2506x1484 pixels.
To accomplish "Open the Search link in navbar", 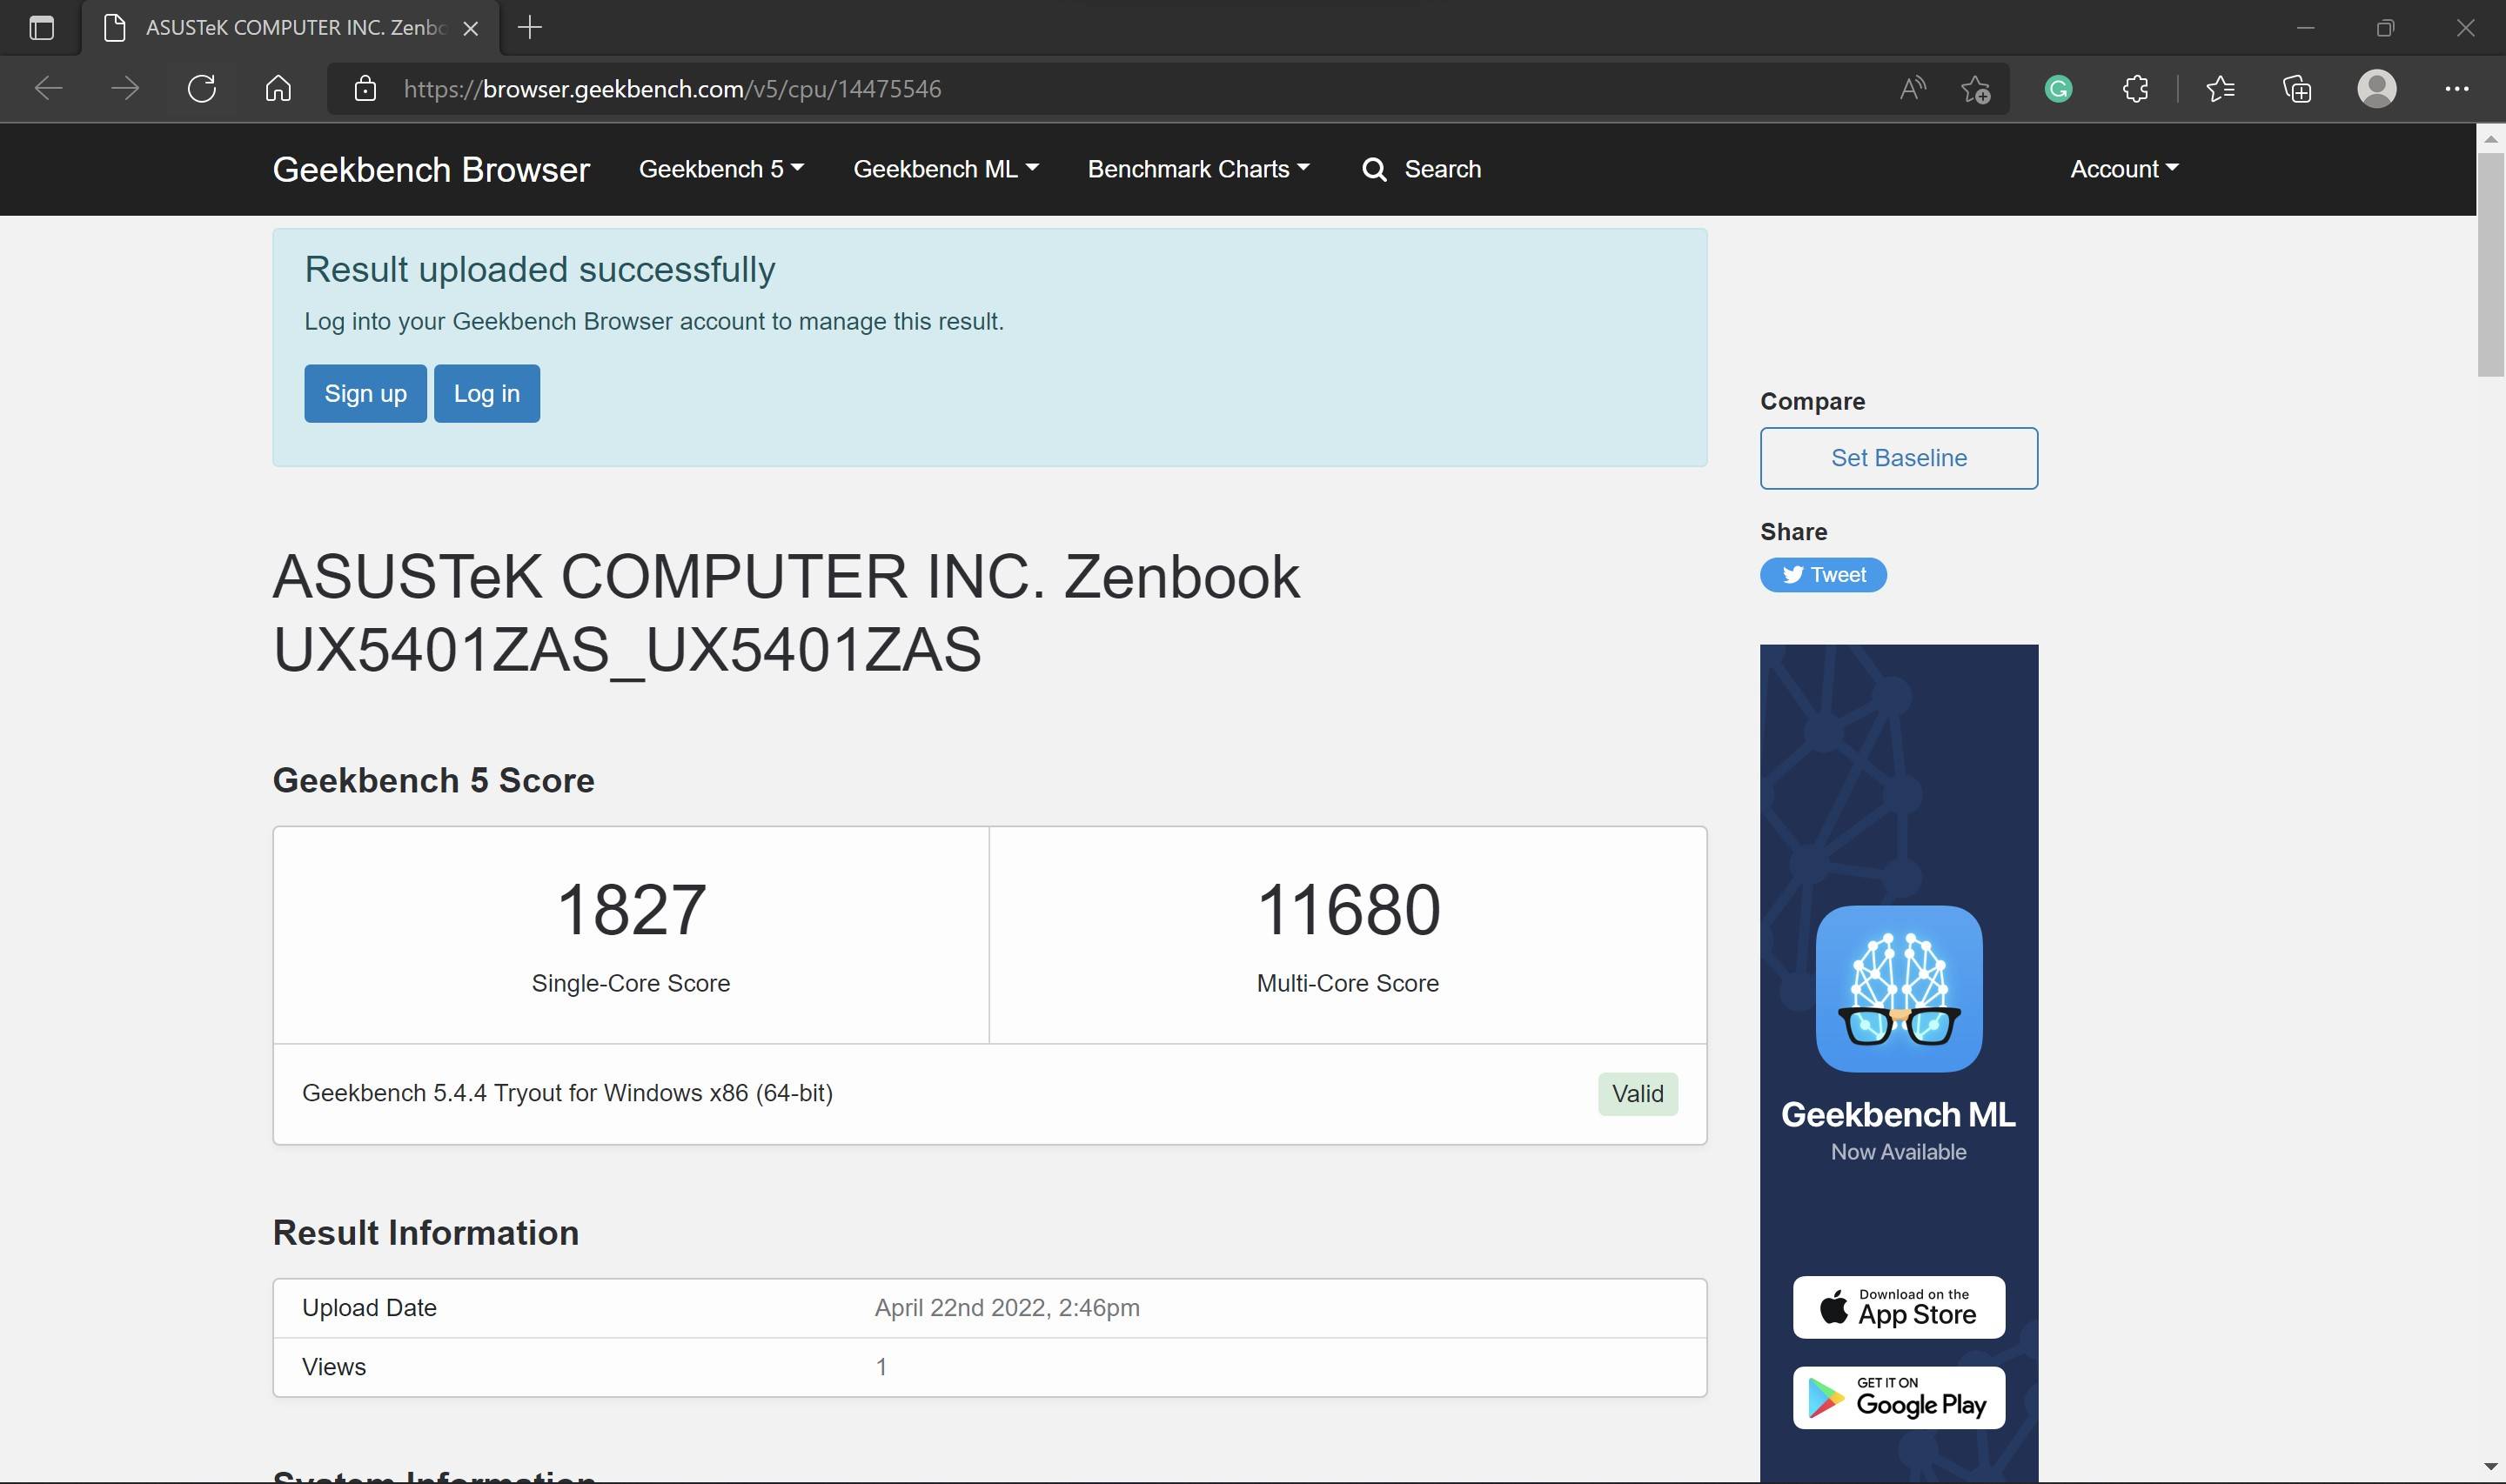I will (1421, 169).
